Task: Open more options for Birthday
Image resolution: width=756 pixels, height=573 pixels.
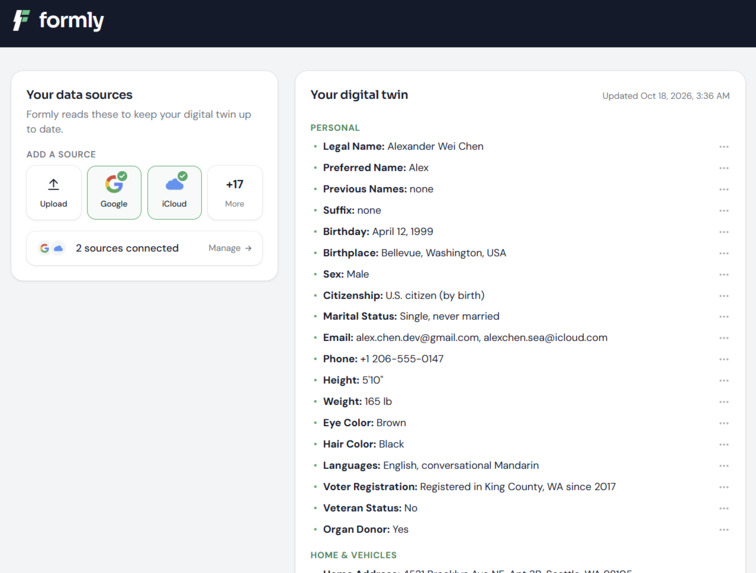Action: tap(724, 232)
